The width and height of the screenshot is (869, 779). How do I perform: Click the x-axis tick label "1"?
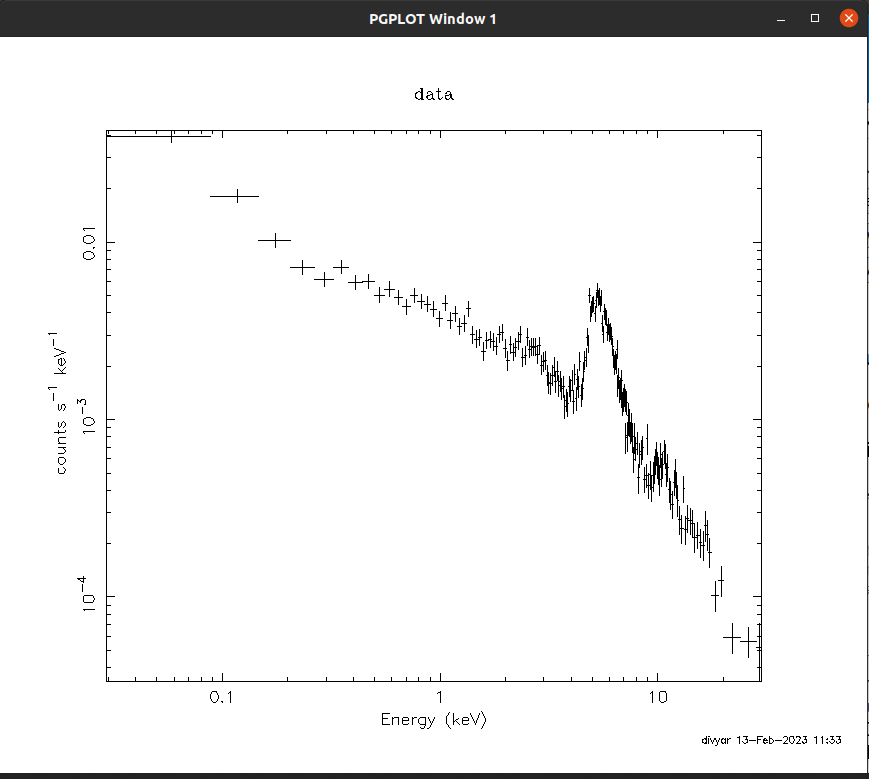pos(440,697)
